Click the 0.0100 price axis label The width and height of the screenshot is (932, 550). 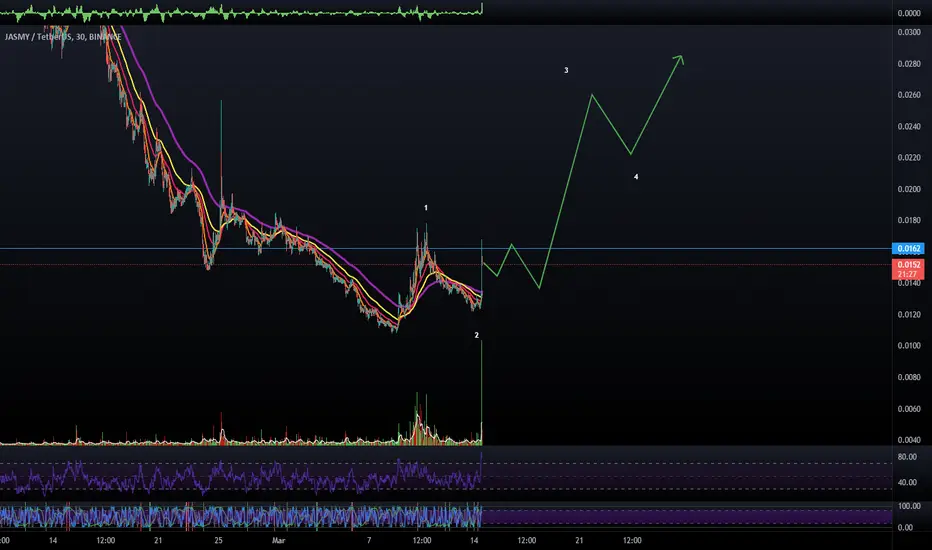click(909, 345)
